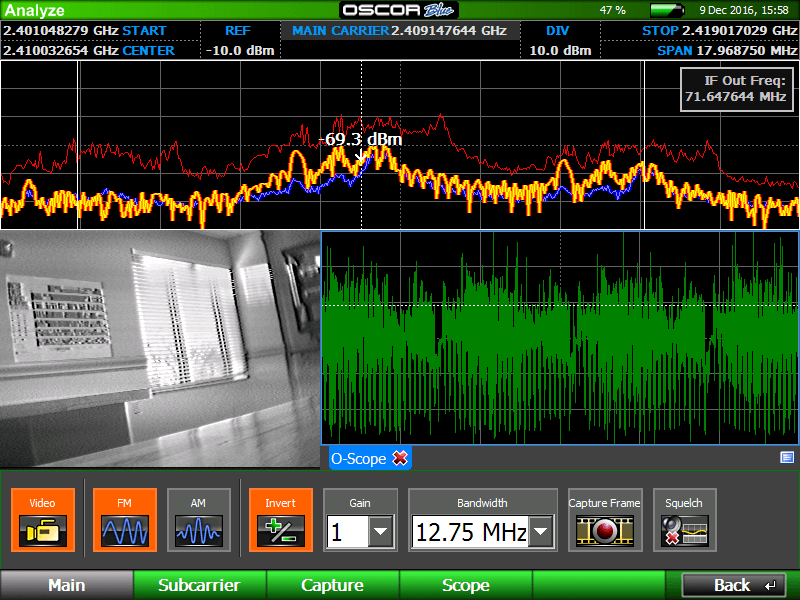Select the Main tab
800x600 pixels.
pos(66,585)
